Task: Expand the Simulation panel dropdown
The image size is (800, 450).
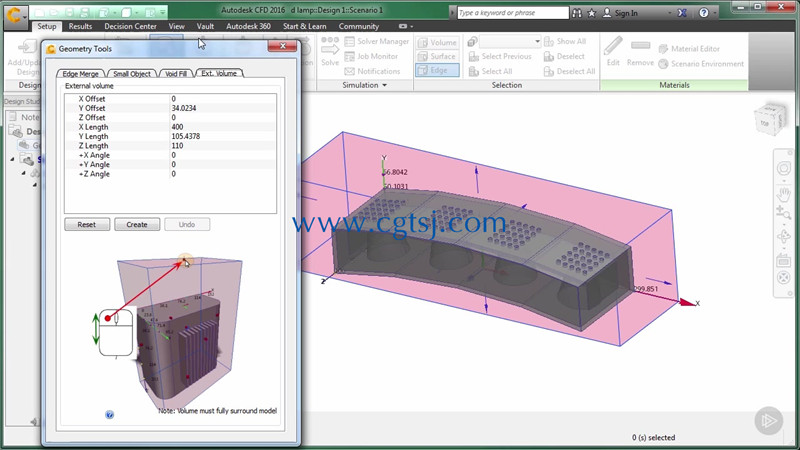Action: coord(384,85)
